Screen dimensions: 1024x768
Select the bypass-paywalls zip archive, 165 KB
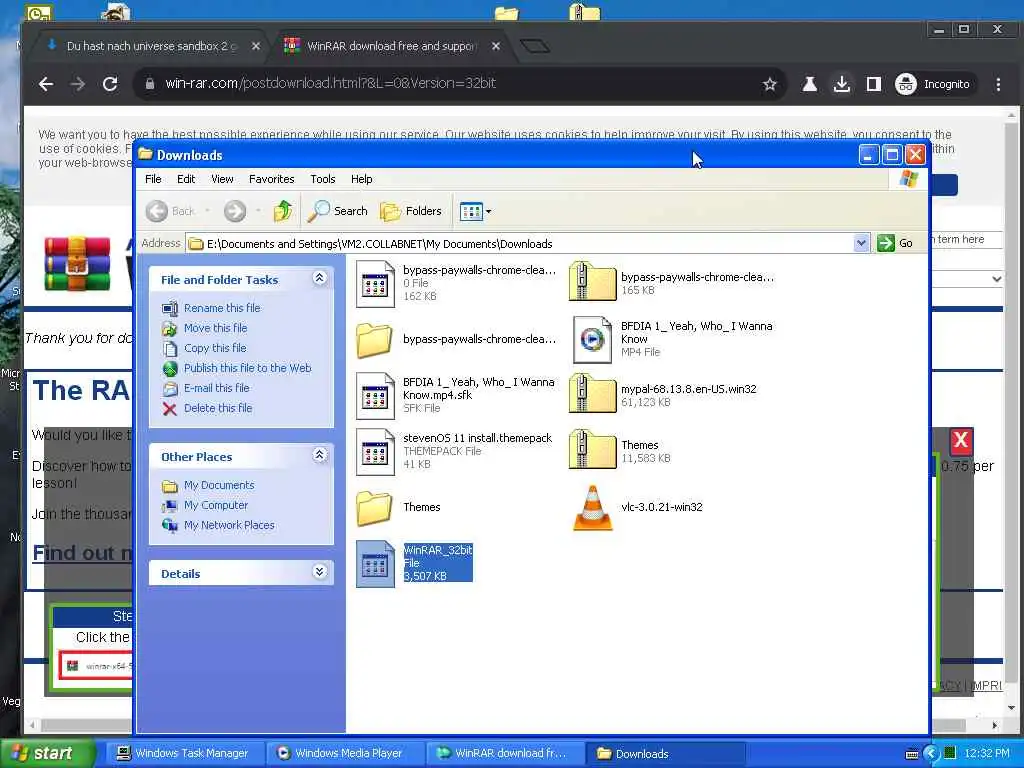(592, 281)
